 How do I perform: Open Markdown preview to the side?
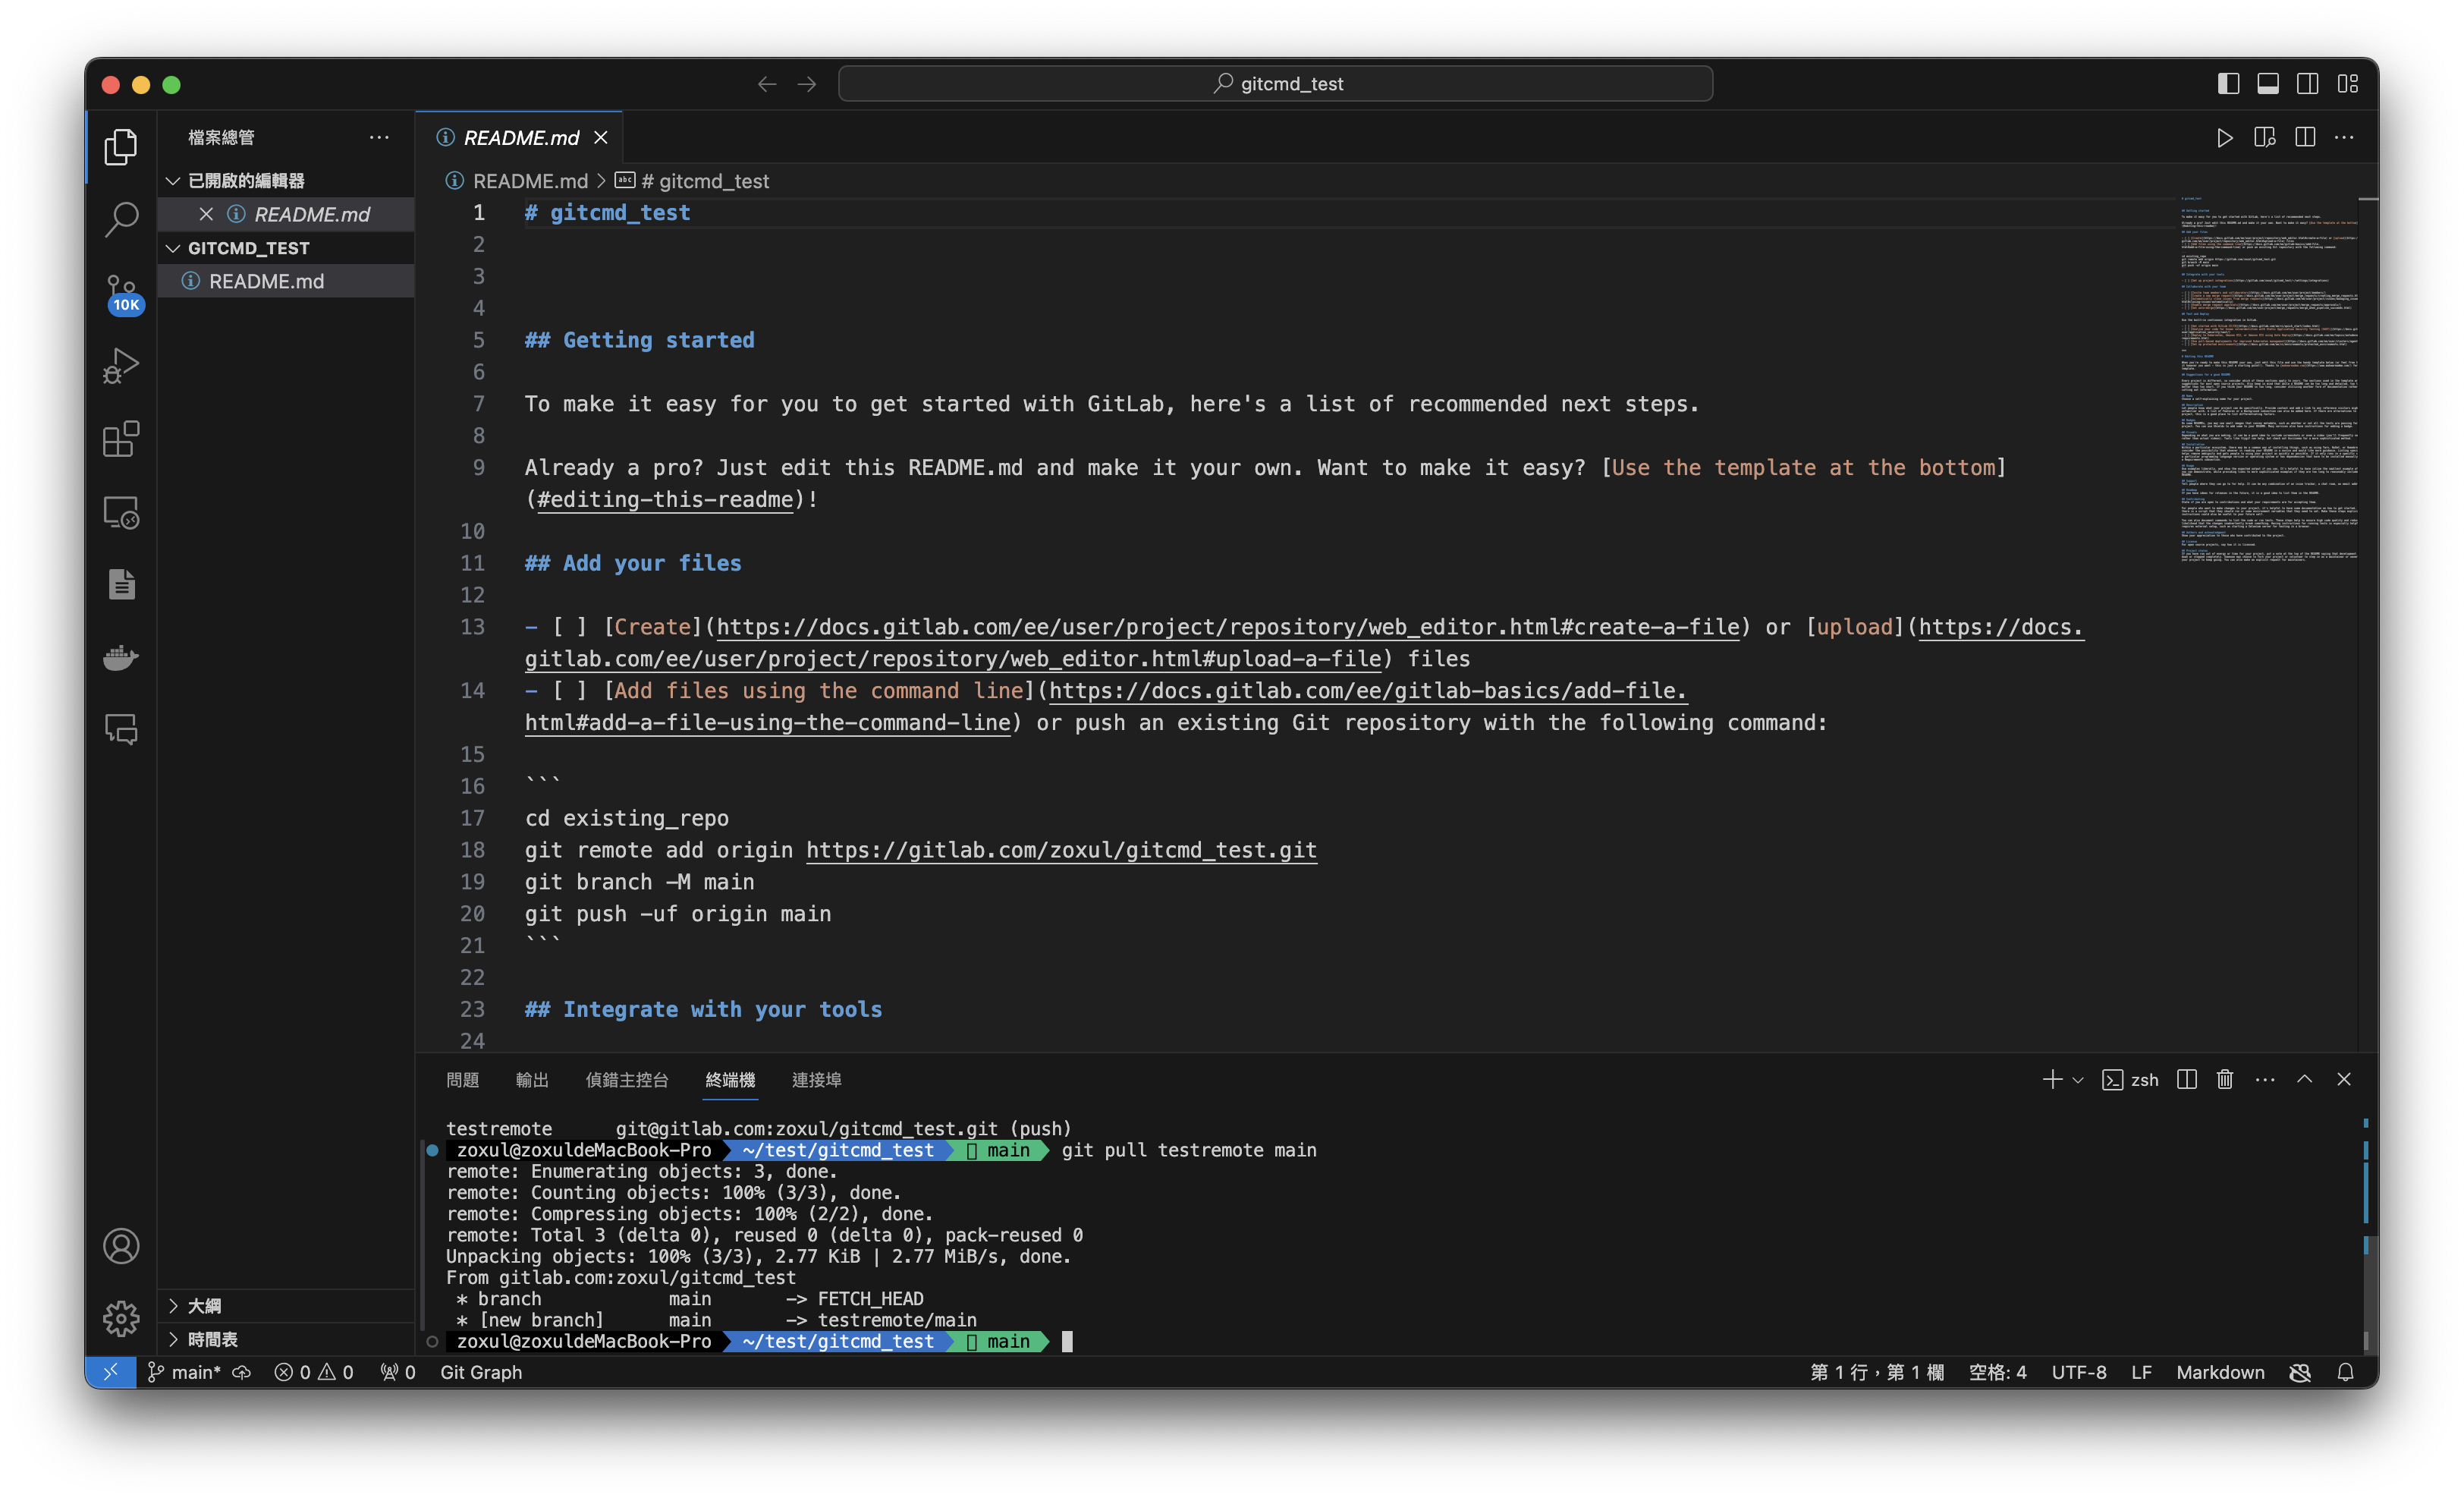(2264, 137)
